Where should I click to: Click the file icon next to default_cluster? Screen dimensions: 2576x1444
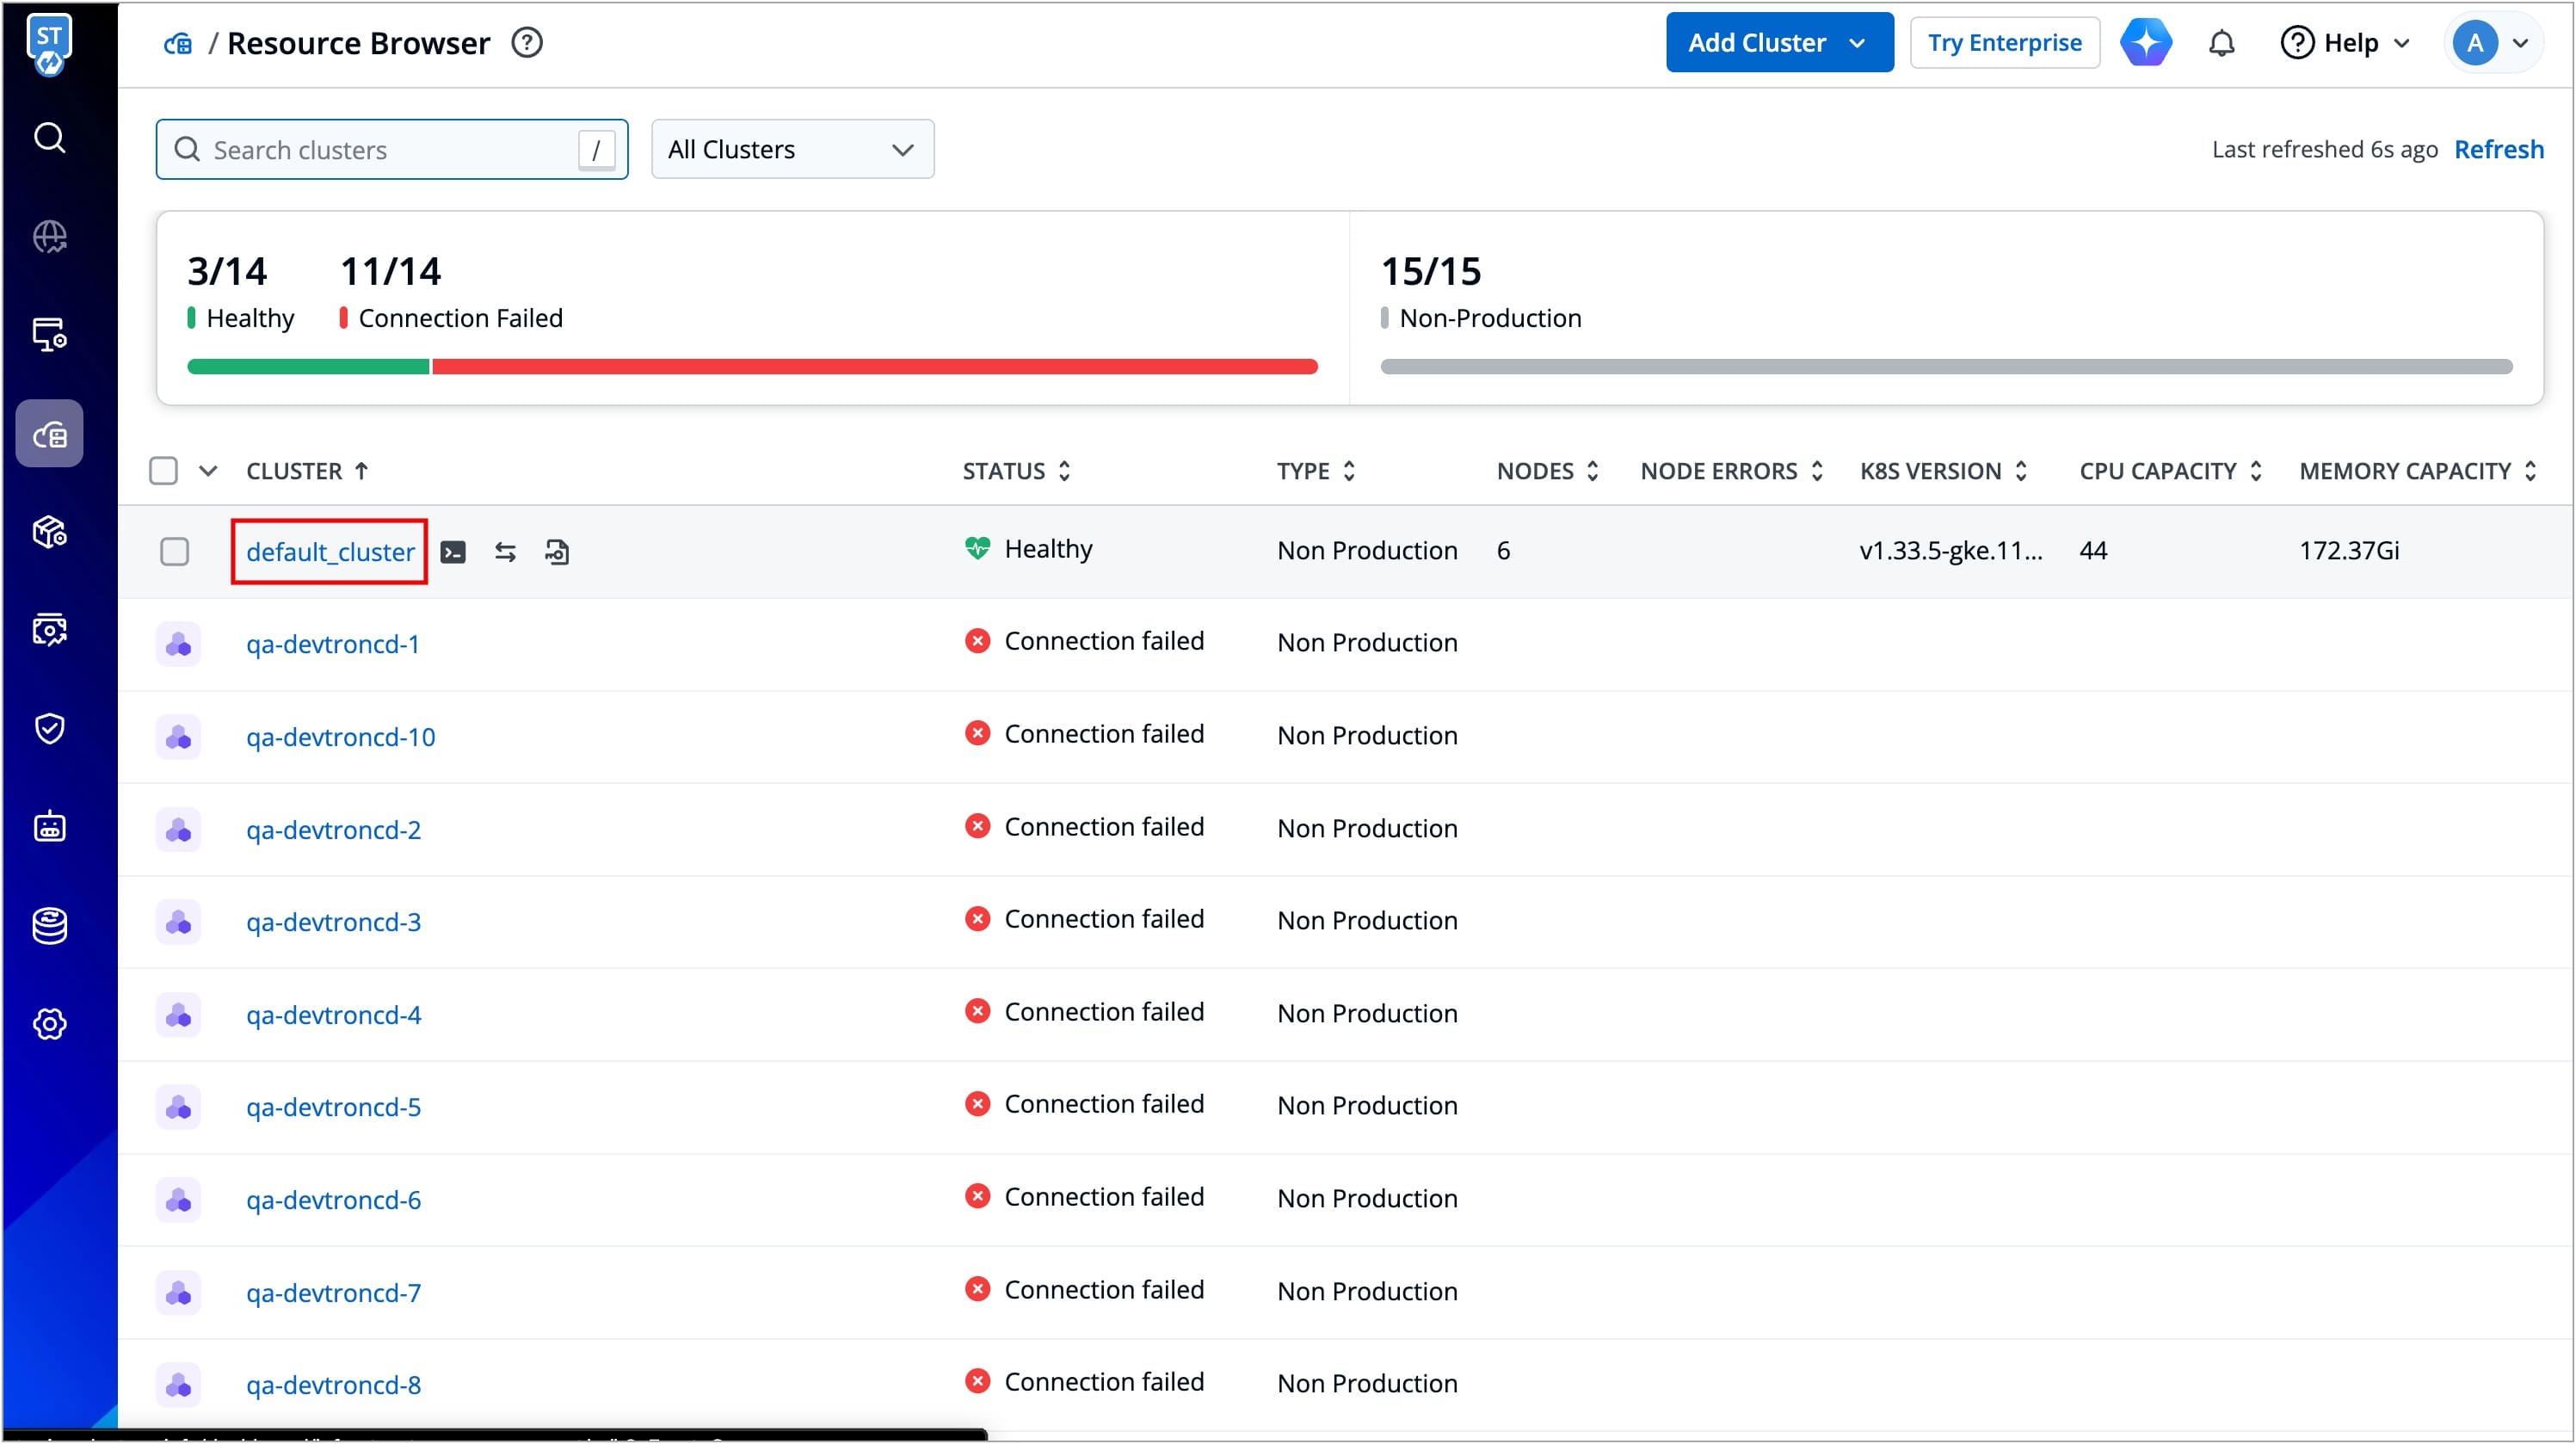coord(557,552)
